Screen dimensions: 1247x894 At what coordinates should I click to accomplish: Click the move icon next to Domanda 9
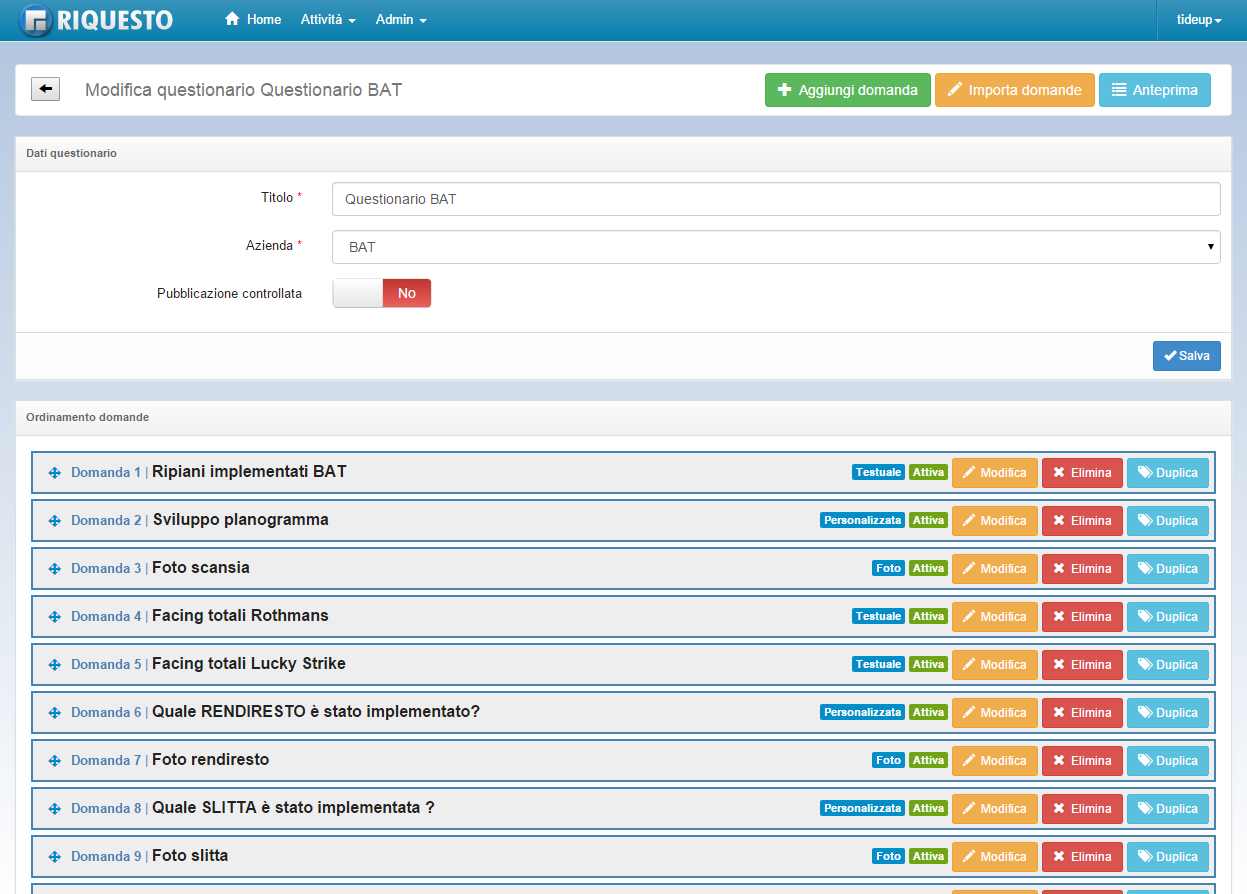point(55,857)
